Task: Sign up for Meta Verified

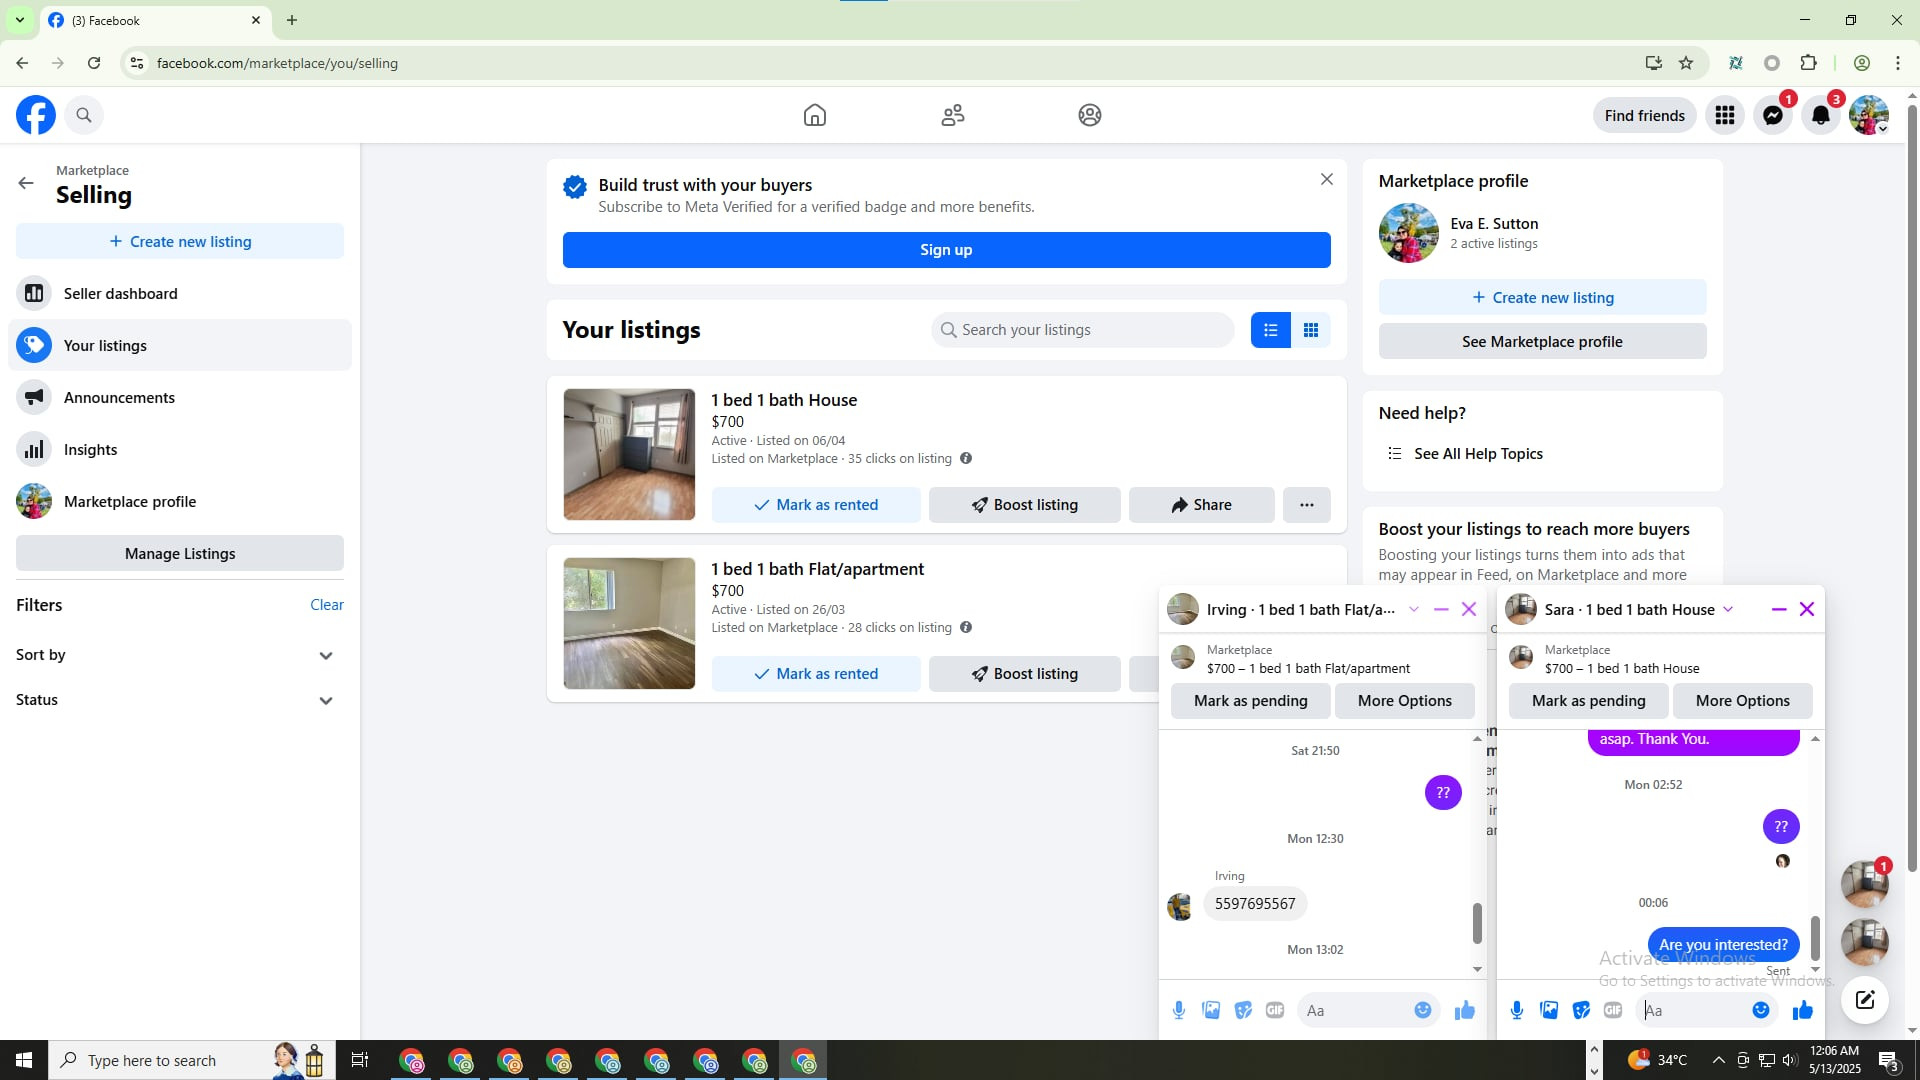Action: coord(946,250)
